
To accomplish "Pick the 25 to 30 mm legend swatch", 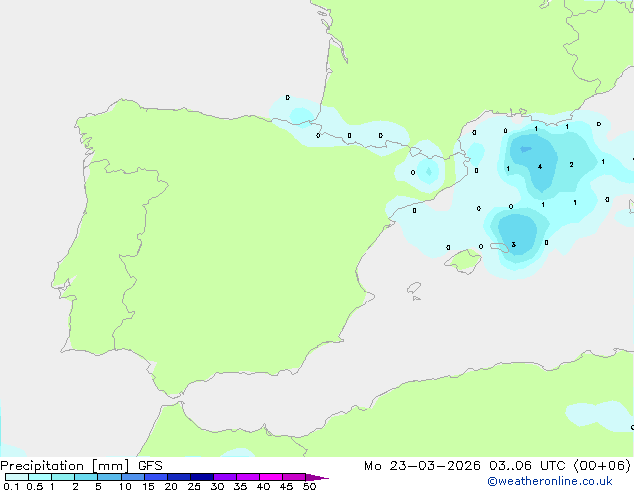I will (x=202, y=477).
